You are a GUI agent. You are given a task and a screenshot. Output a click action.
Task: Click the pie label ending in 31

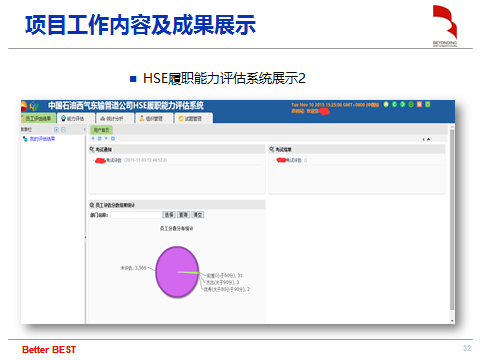tap(225, 276)
